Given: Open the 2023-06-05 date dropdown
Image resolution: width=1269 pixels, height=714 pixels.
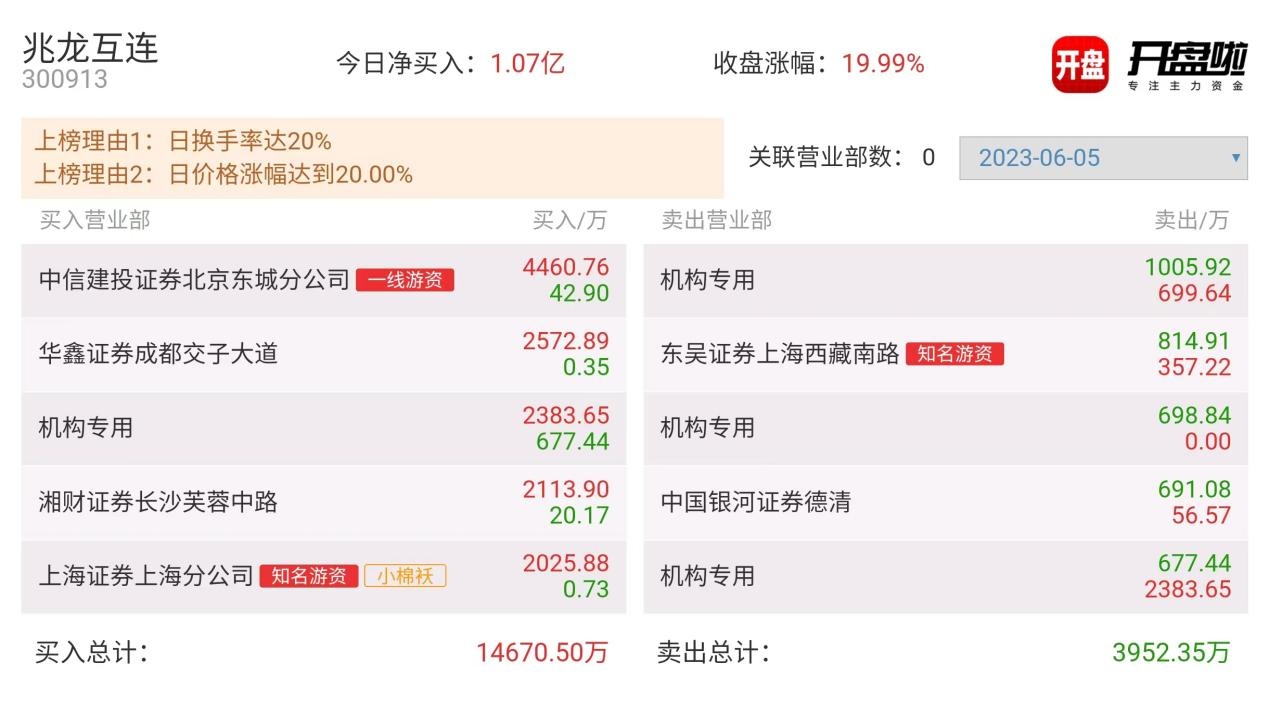Looking at the screenshot, I should click(x=1102, y=158).
